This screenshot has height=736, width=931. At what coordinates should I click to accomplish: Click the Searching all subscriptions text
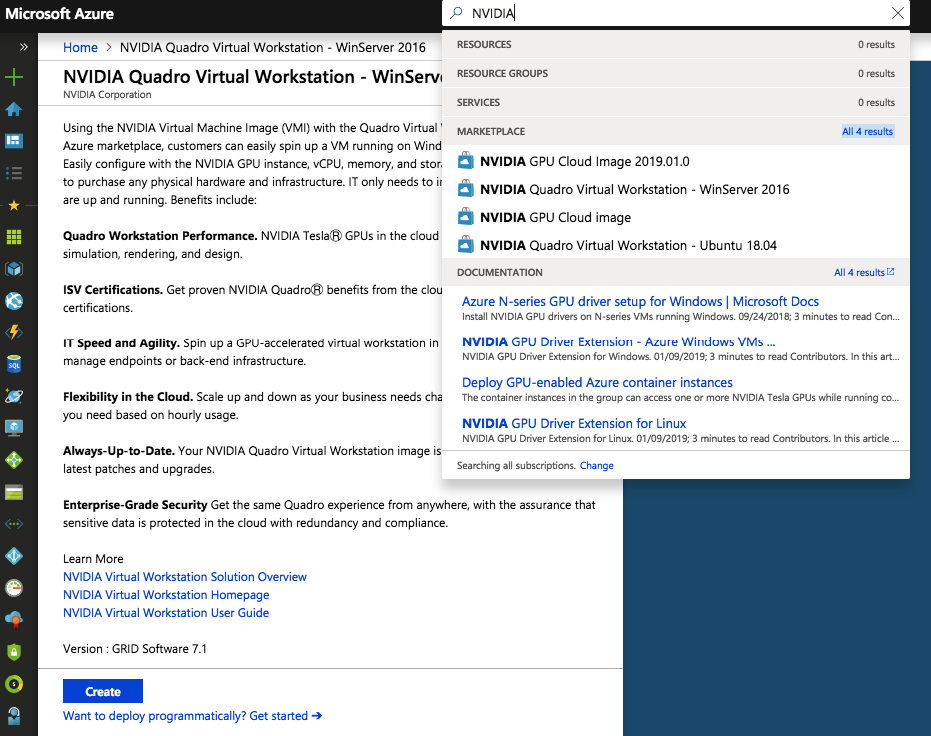516,466
